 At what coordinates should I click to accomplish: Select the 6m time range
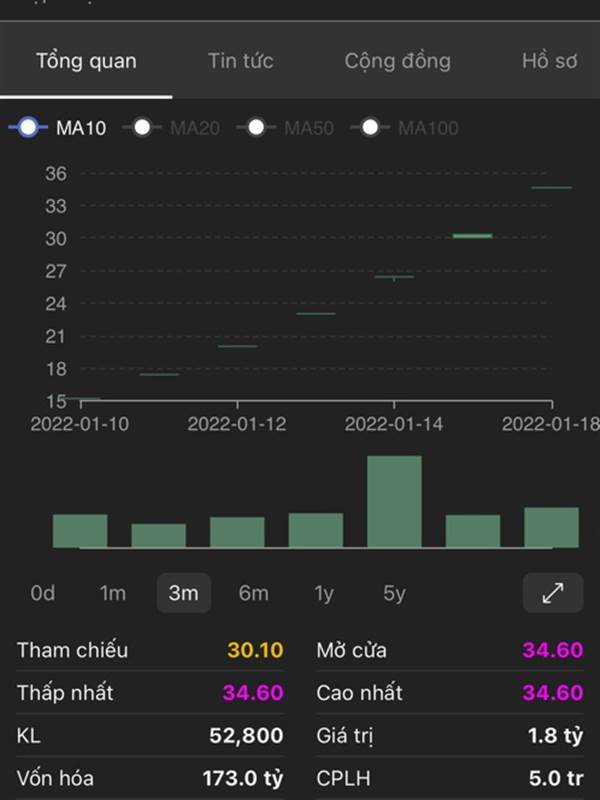(x=254, y=593)
